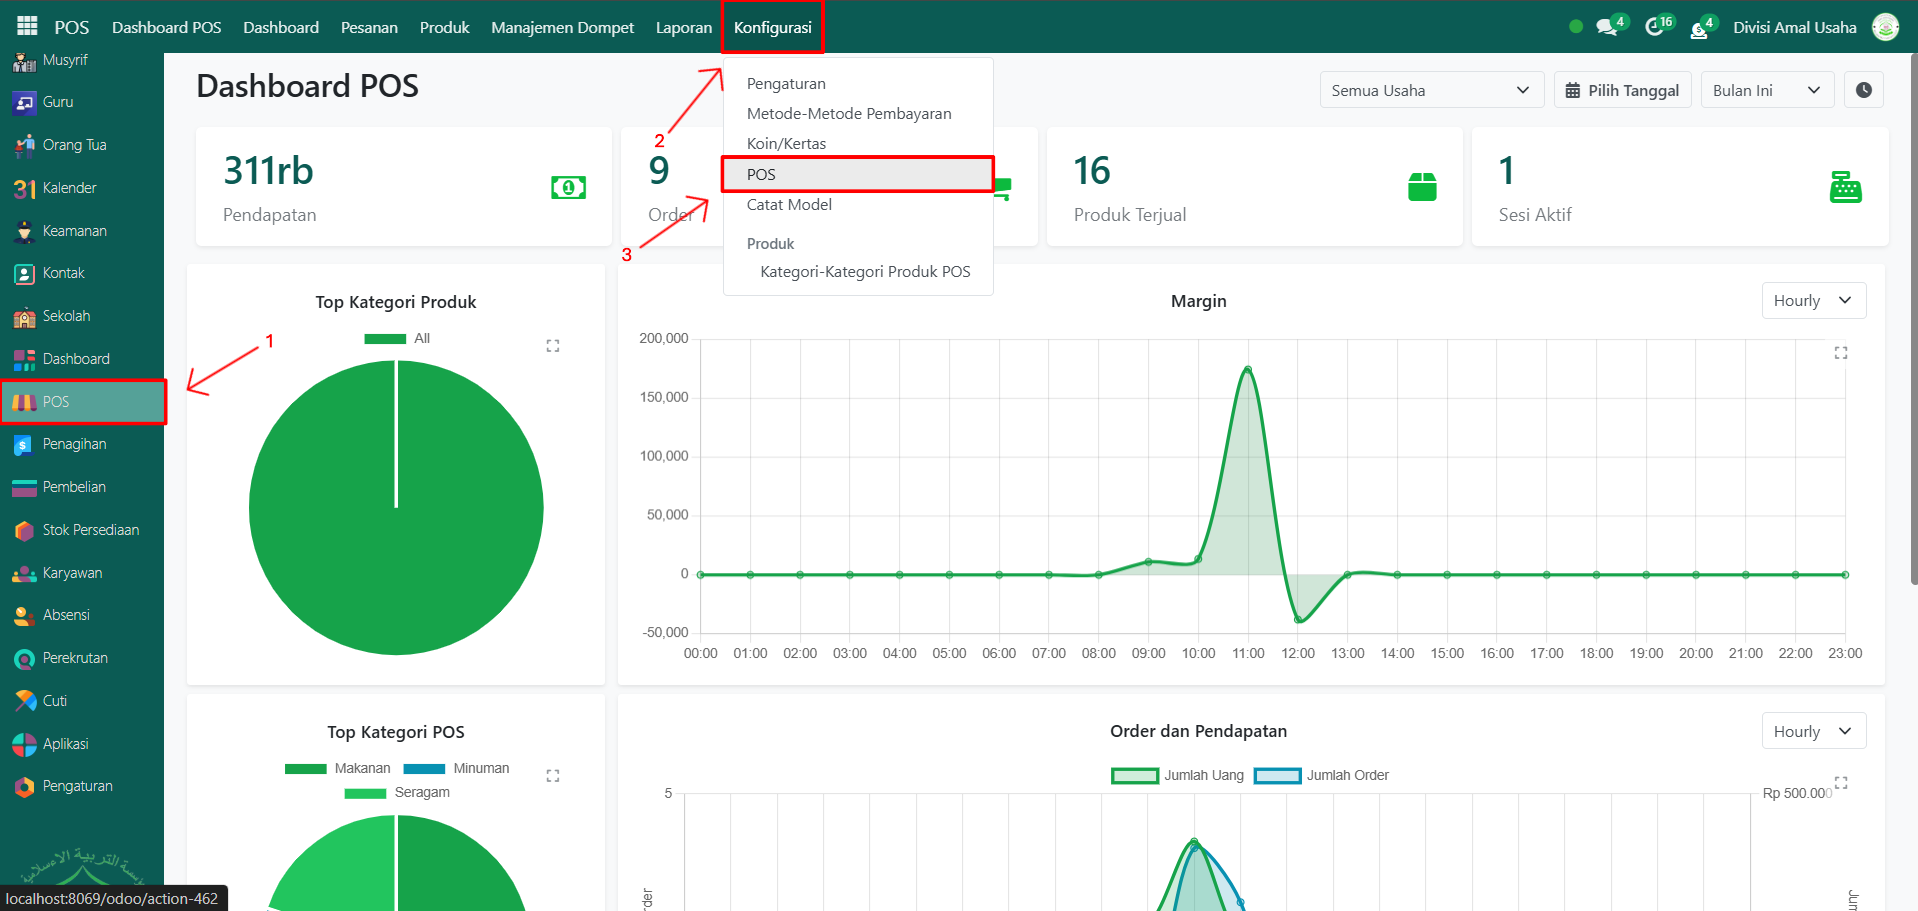
Task: Open Stok Persediaan app in sidebar
Action: click(x=90, y=530)
